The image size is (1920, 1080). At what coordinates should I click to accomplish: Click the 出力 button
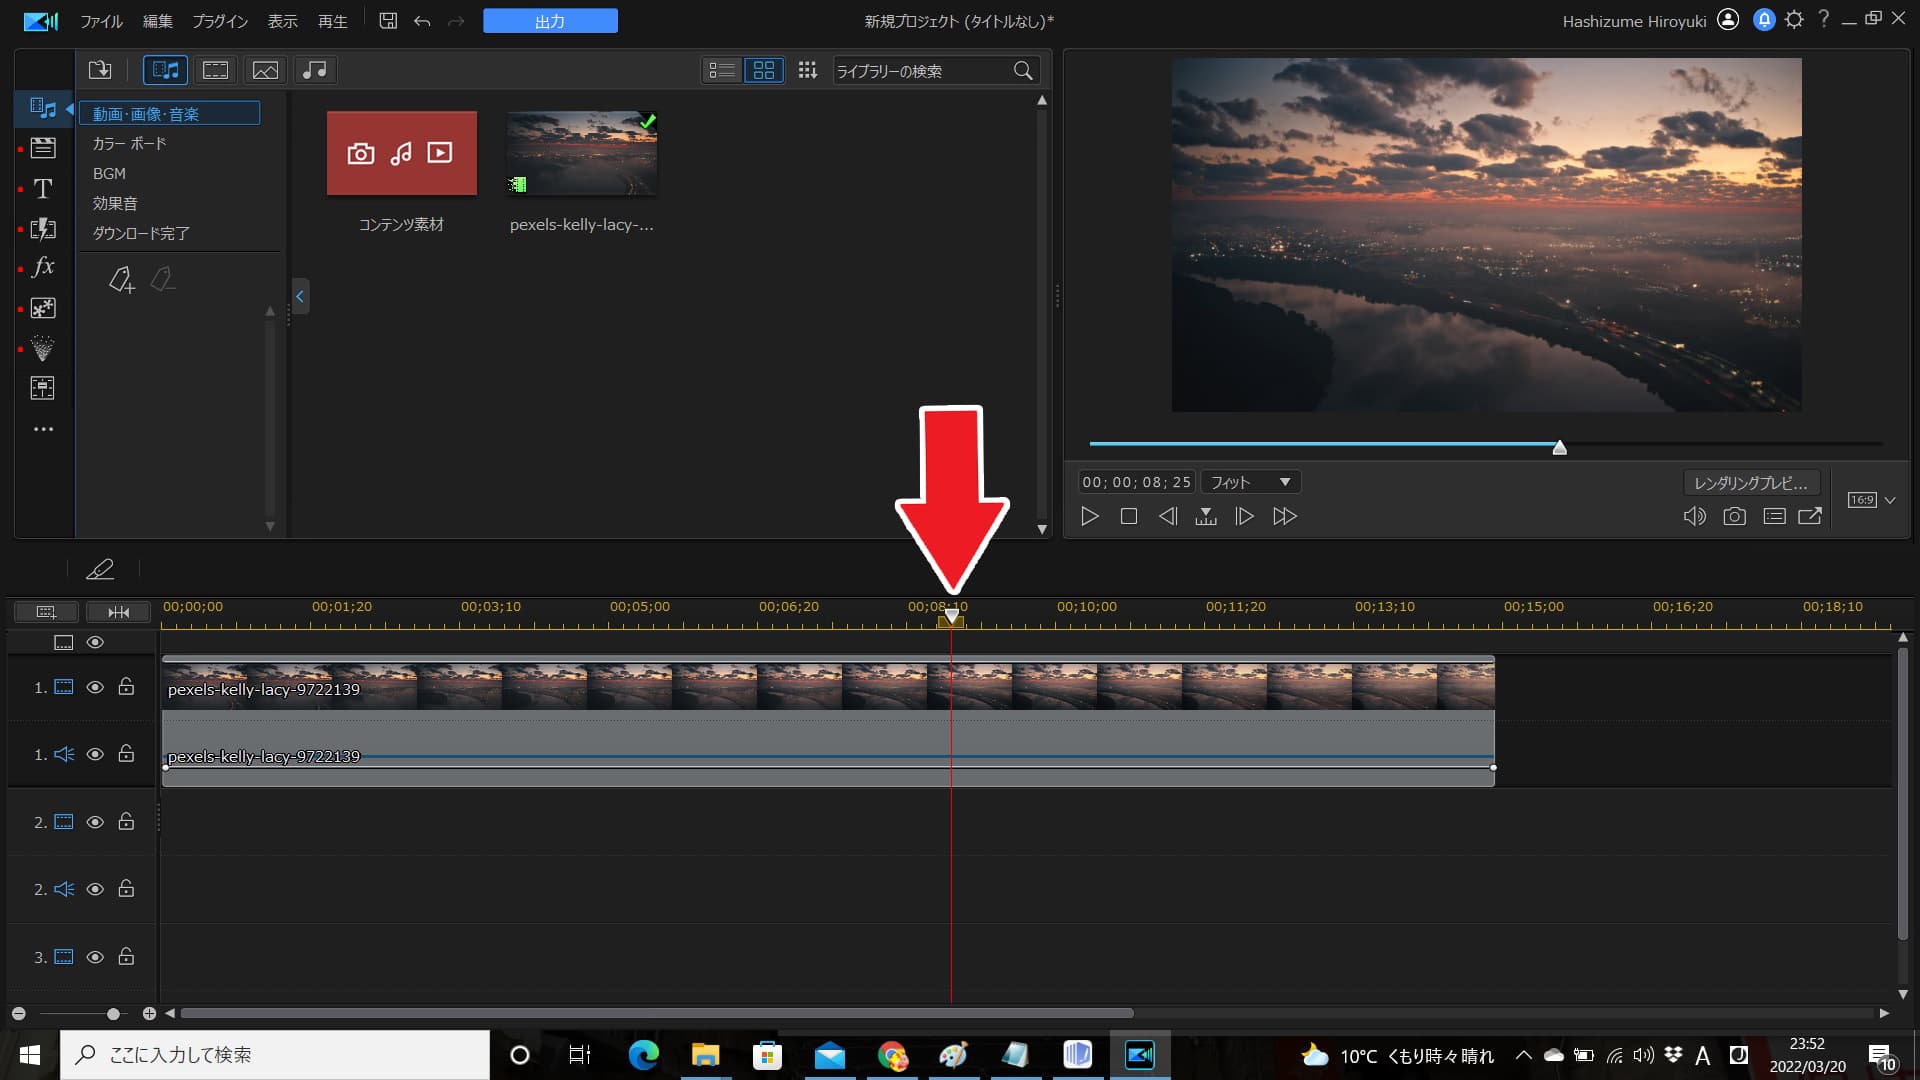pos(550,21)
